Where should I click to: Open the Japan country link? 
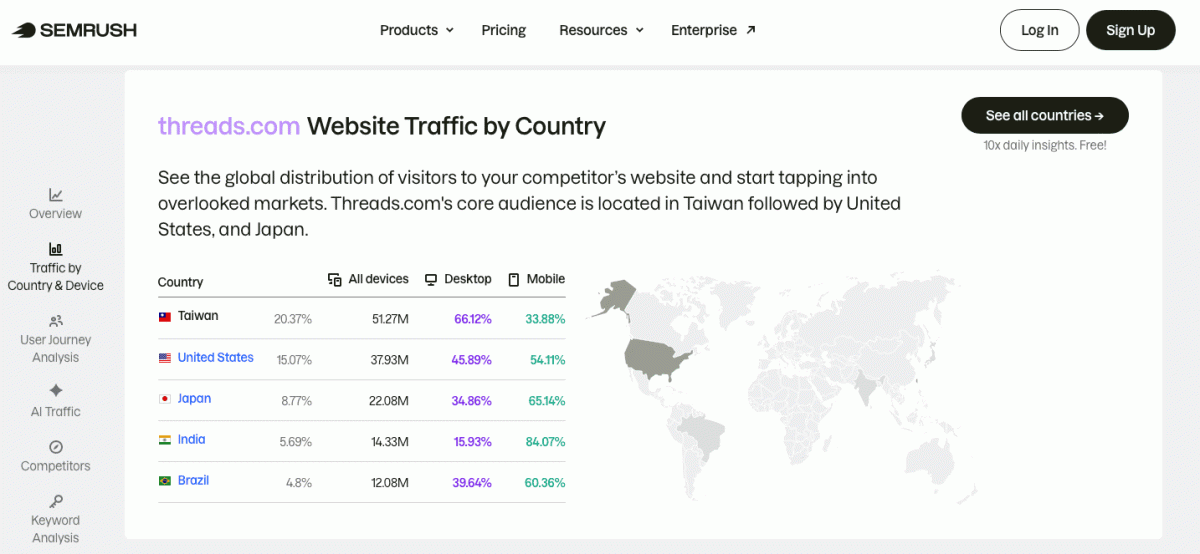(x=194, y=398)
